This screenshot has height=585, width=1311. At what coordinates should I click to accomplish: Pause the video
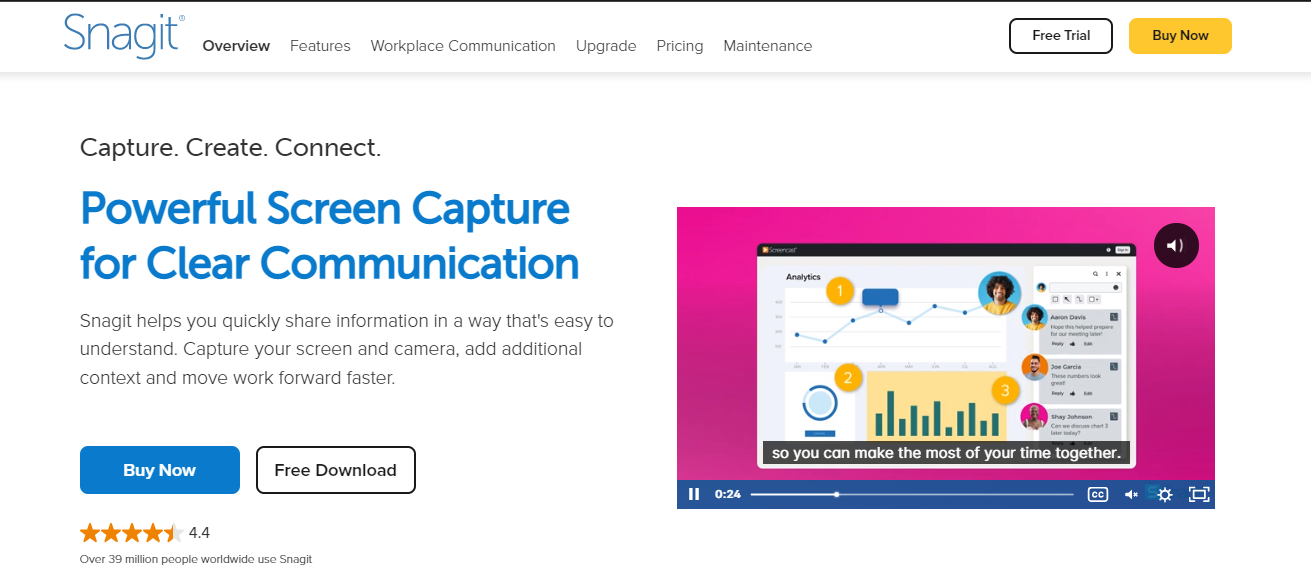[x=694, y=494]
